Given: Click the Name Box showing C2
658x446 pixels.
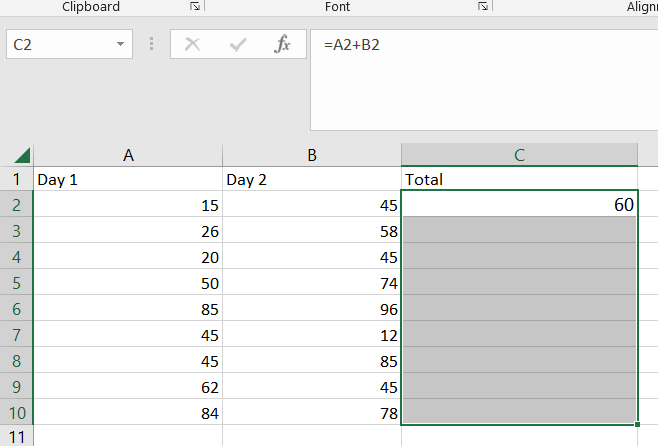Looking at the screenshot, I should click(60, 44).
